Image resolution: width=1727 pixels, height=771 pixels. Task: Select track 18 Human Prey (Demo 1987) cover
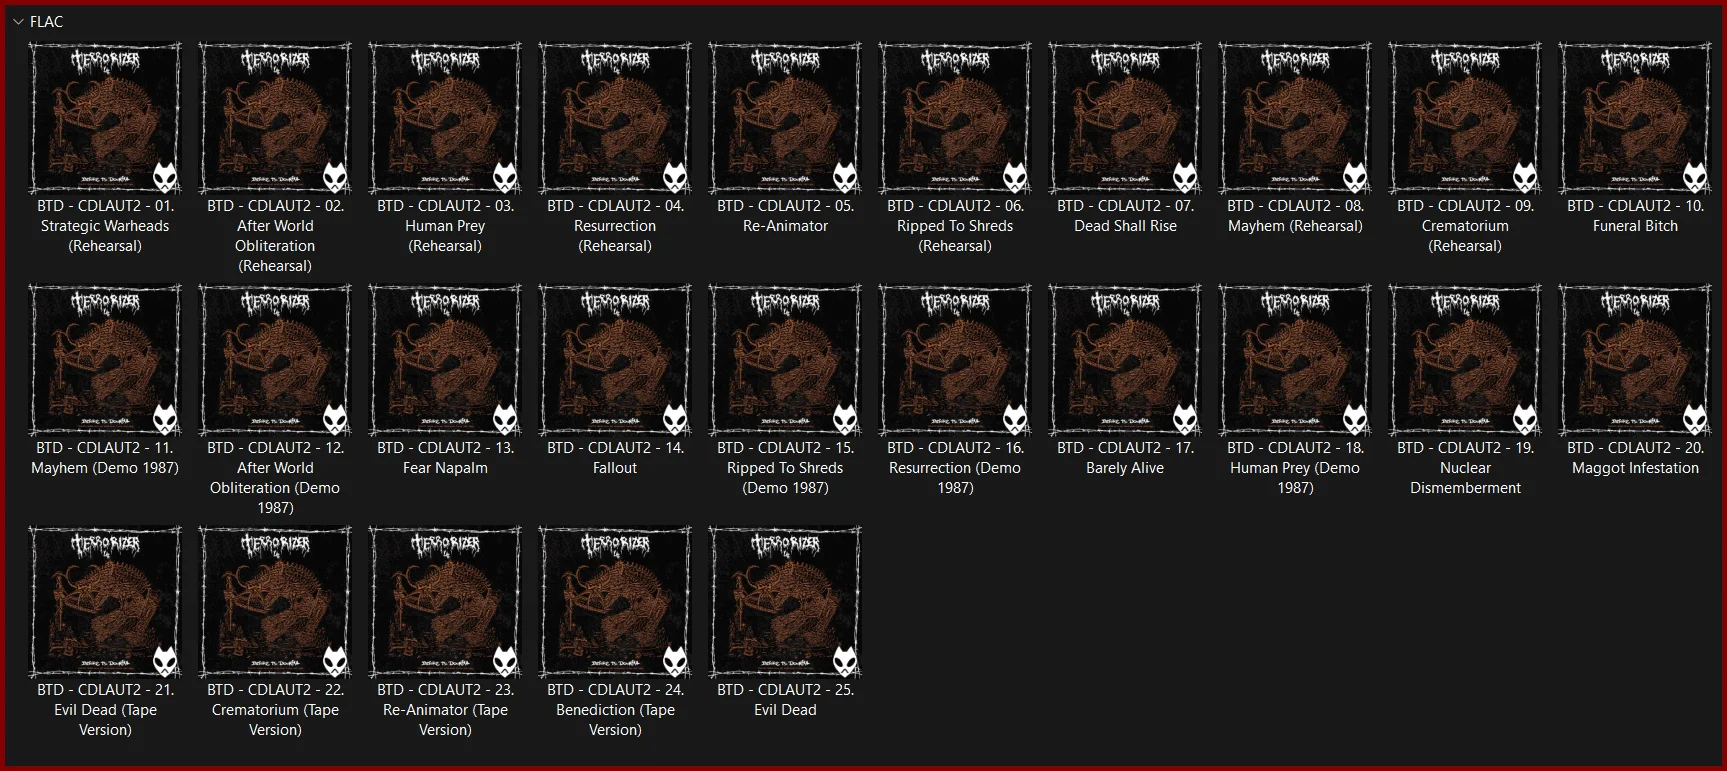1295,360
